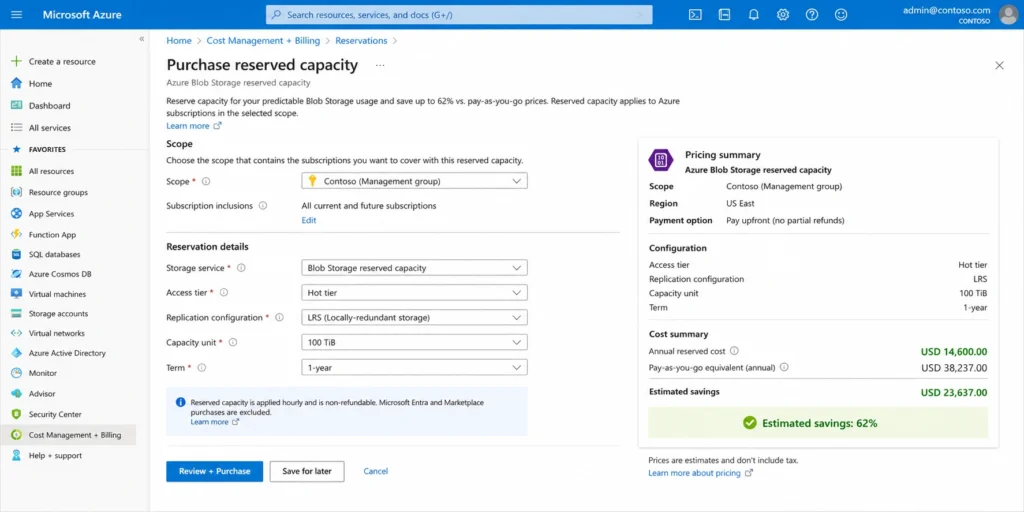The width and height of the screenshot is (1024, 512).
Task: Open the FAVORITES section header in the sidebar
Action: click(x=47, y=150)
